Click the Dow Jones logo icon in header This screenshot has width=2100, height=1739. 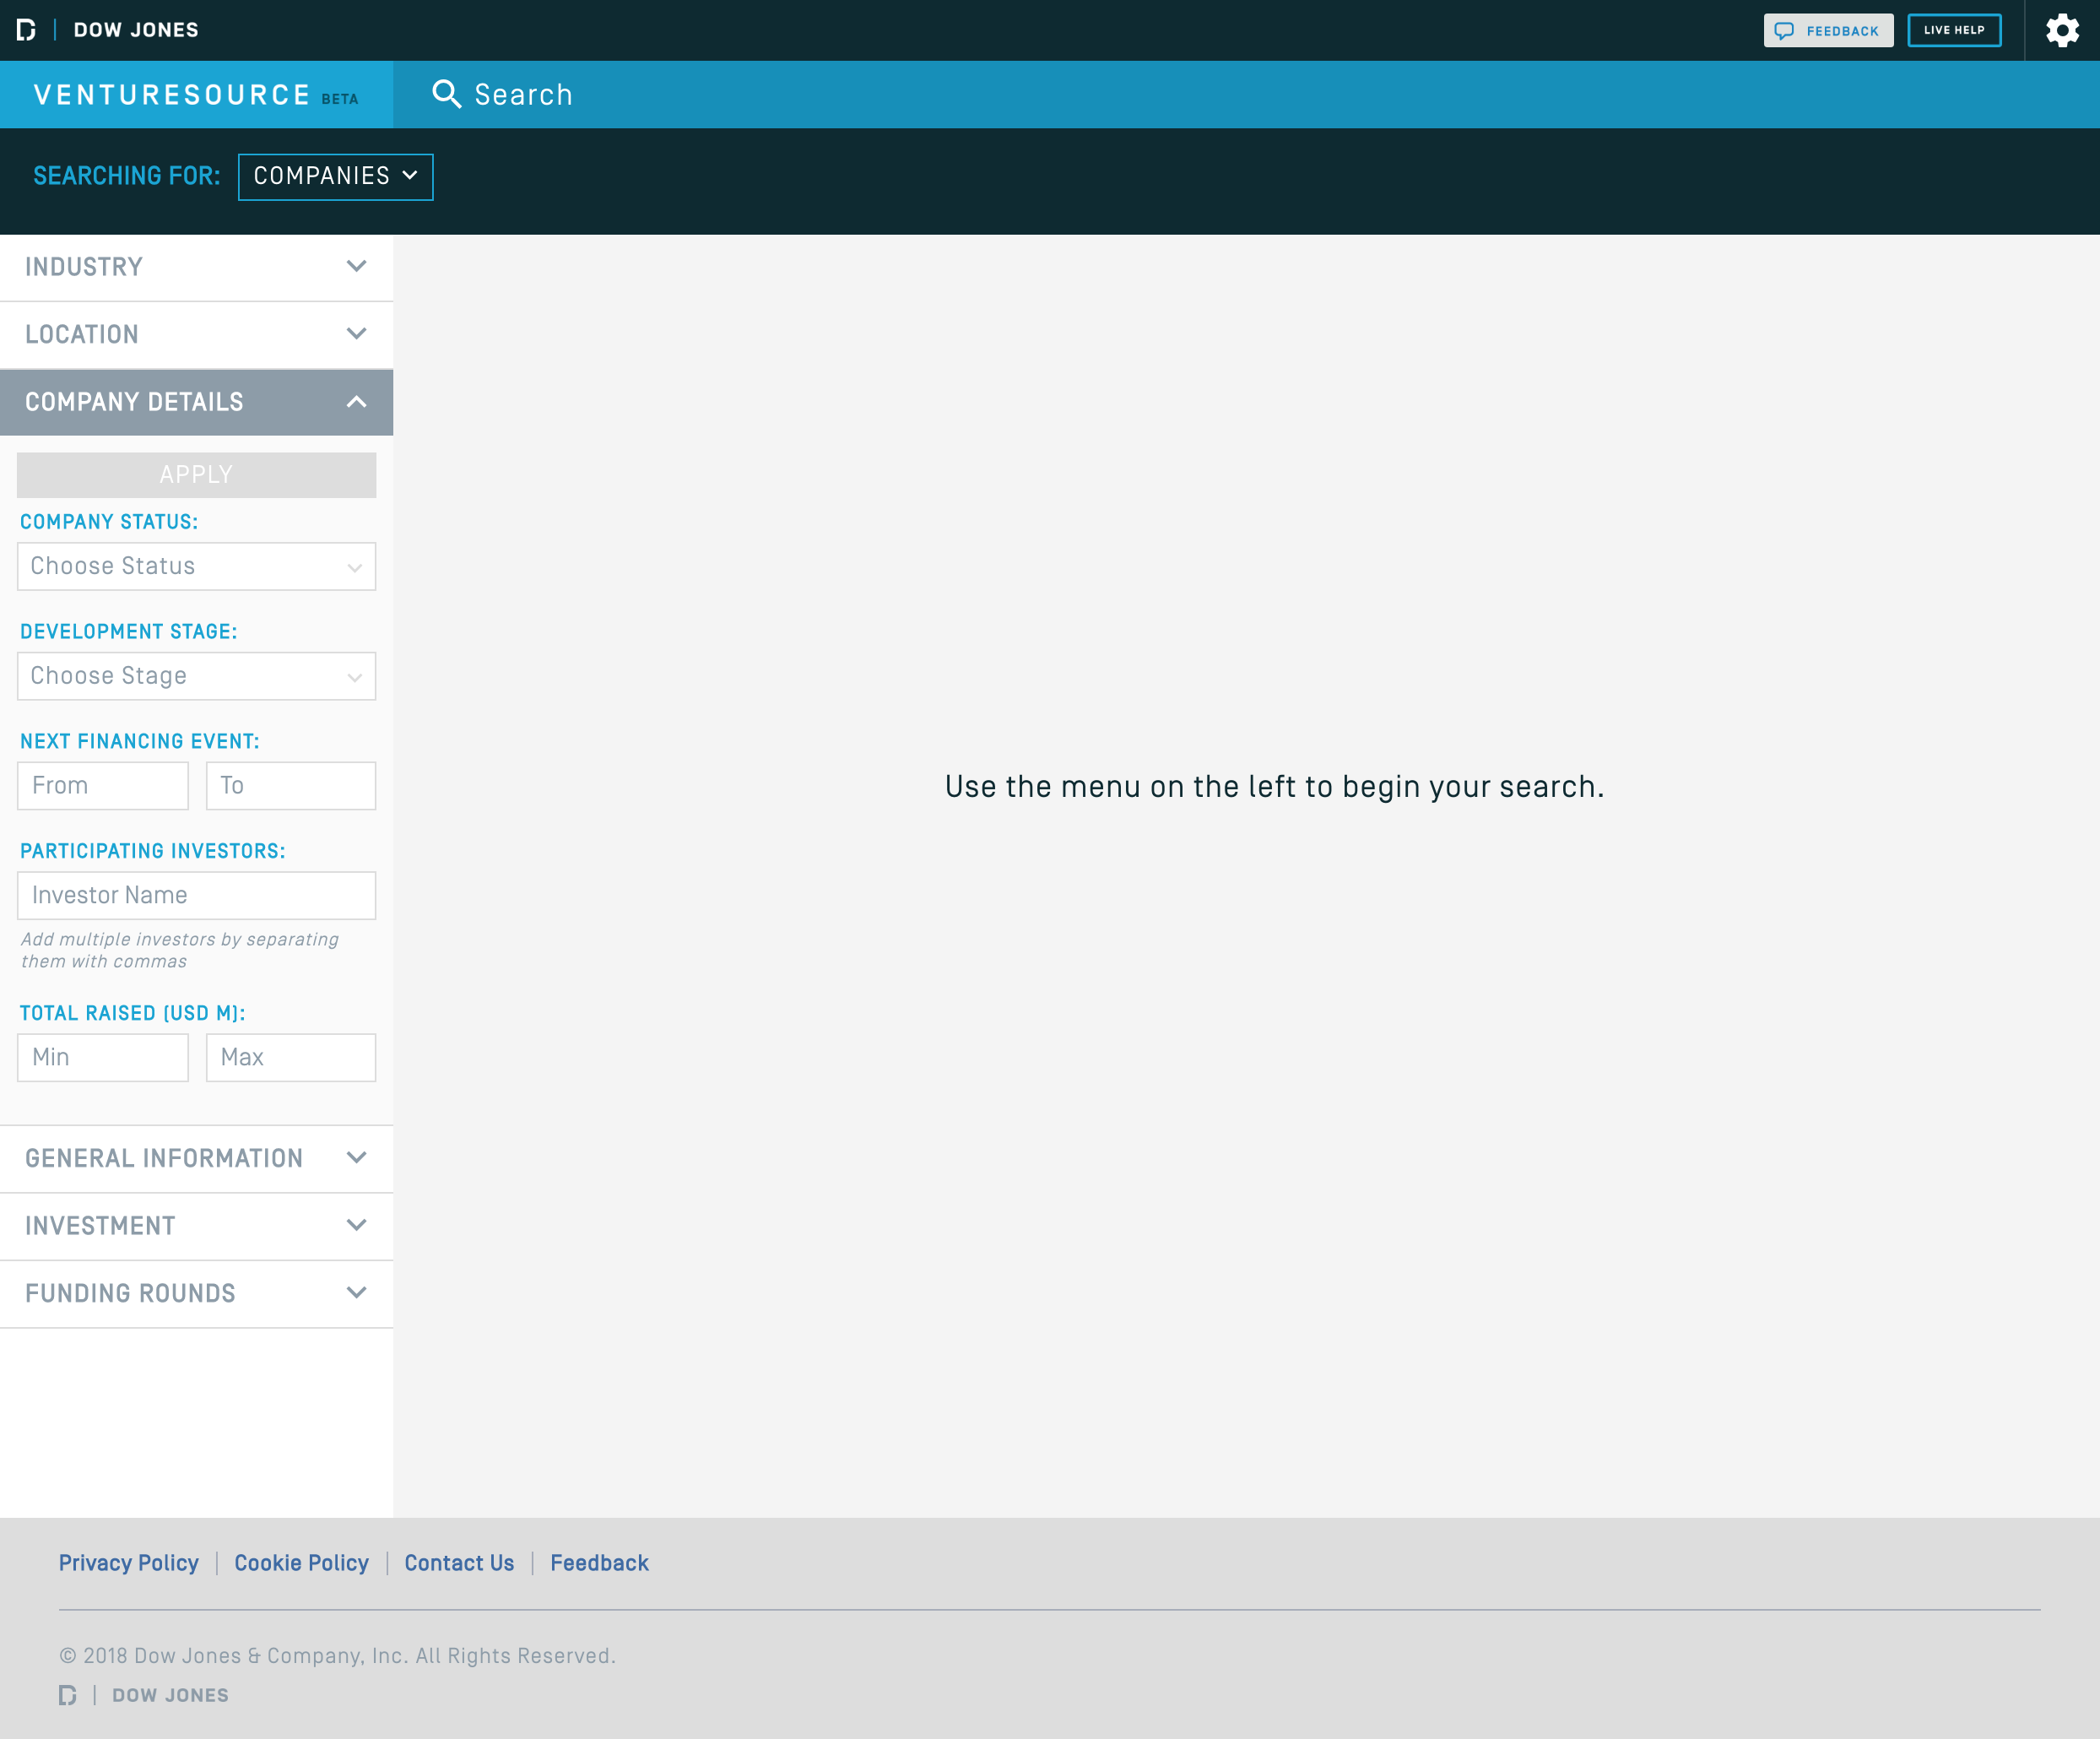(x=27, y=30)
